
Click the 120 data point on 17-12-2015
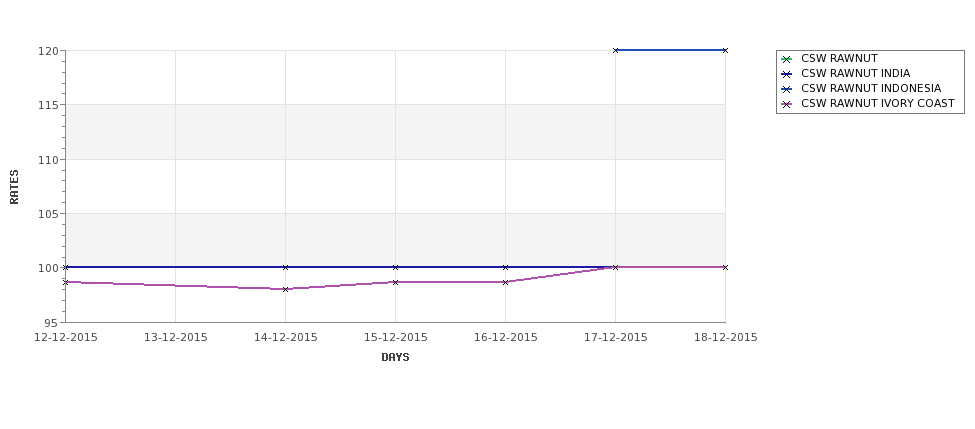tap(616, 50)
